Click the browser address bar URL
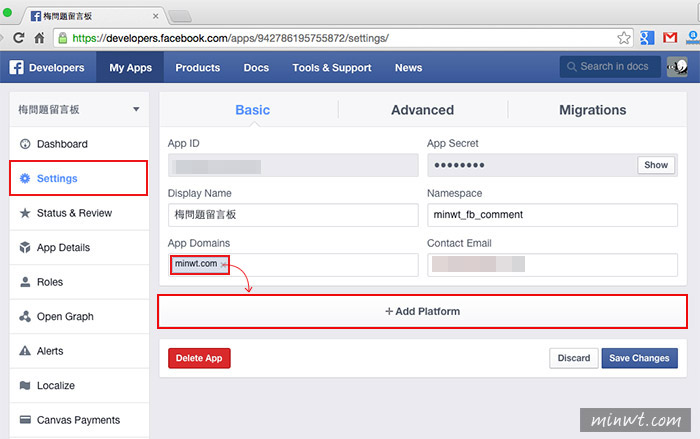This screenshot has width=700, height=439. (230, 38)
